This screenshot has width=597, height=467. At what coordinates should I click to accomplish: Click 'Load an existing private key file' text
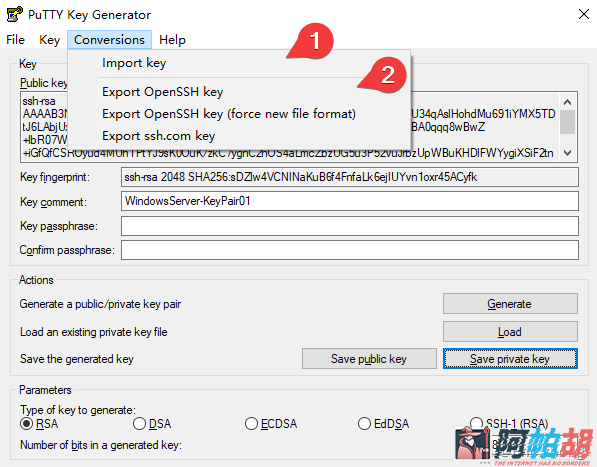(x=94, y=332)
